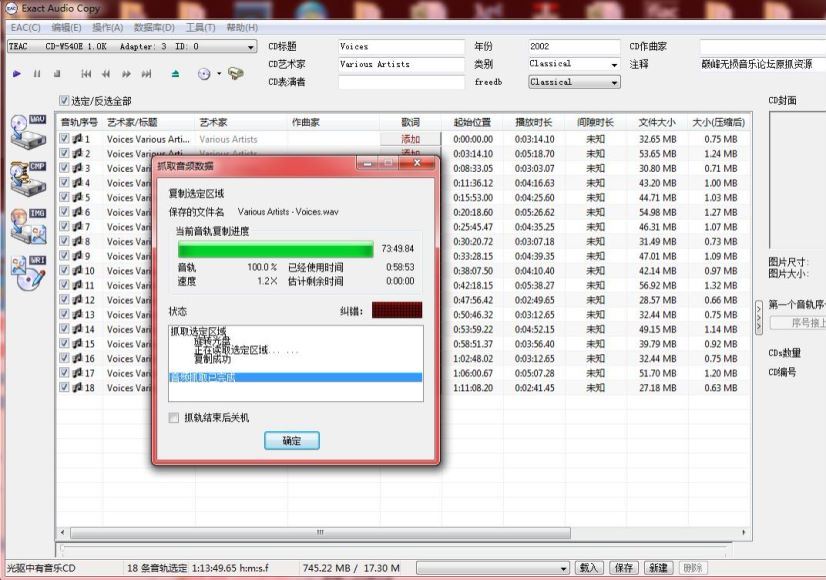Click the WAV copy tracks icon

(x=29, y=131)
